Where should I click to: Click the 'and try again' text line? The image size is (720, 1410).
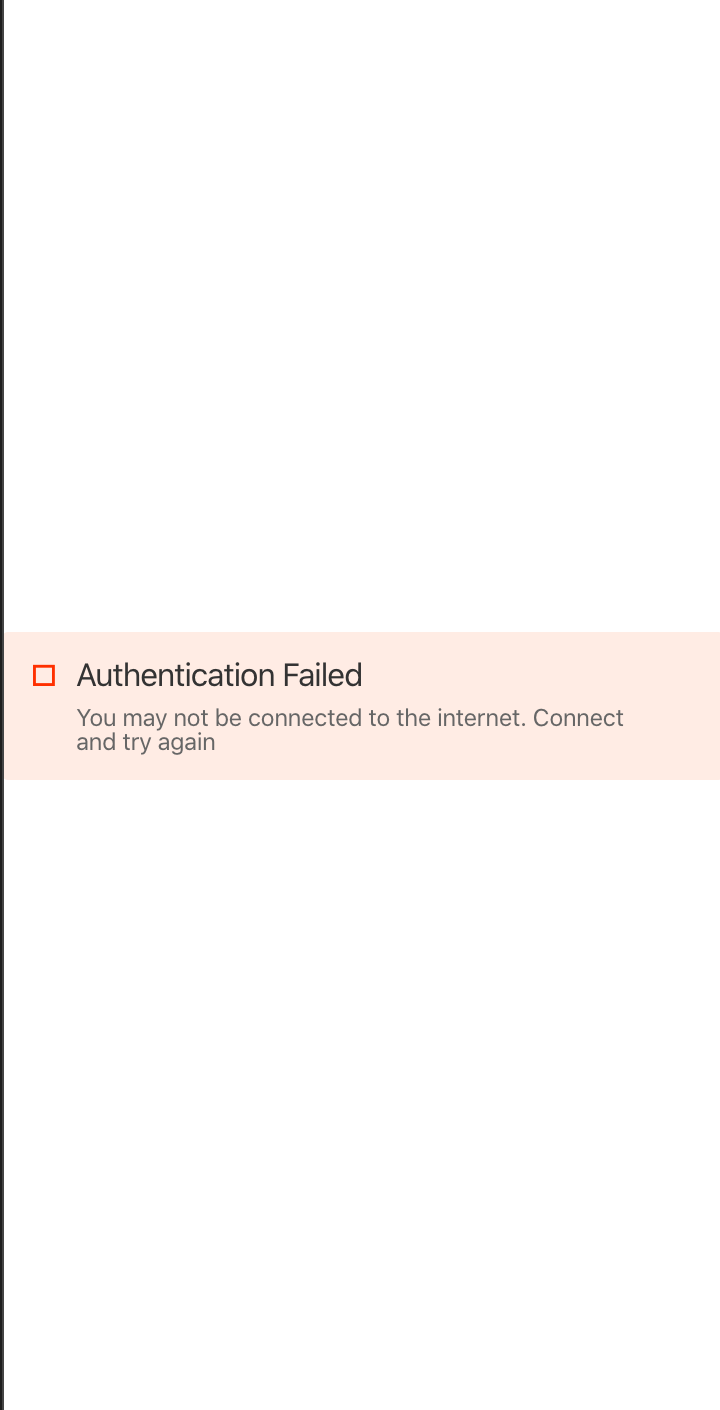(146, 742)
